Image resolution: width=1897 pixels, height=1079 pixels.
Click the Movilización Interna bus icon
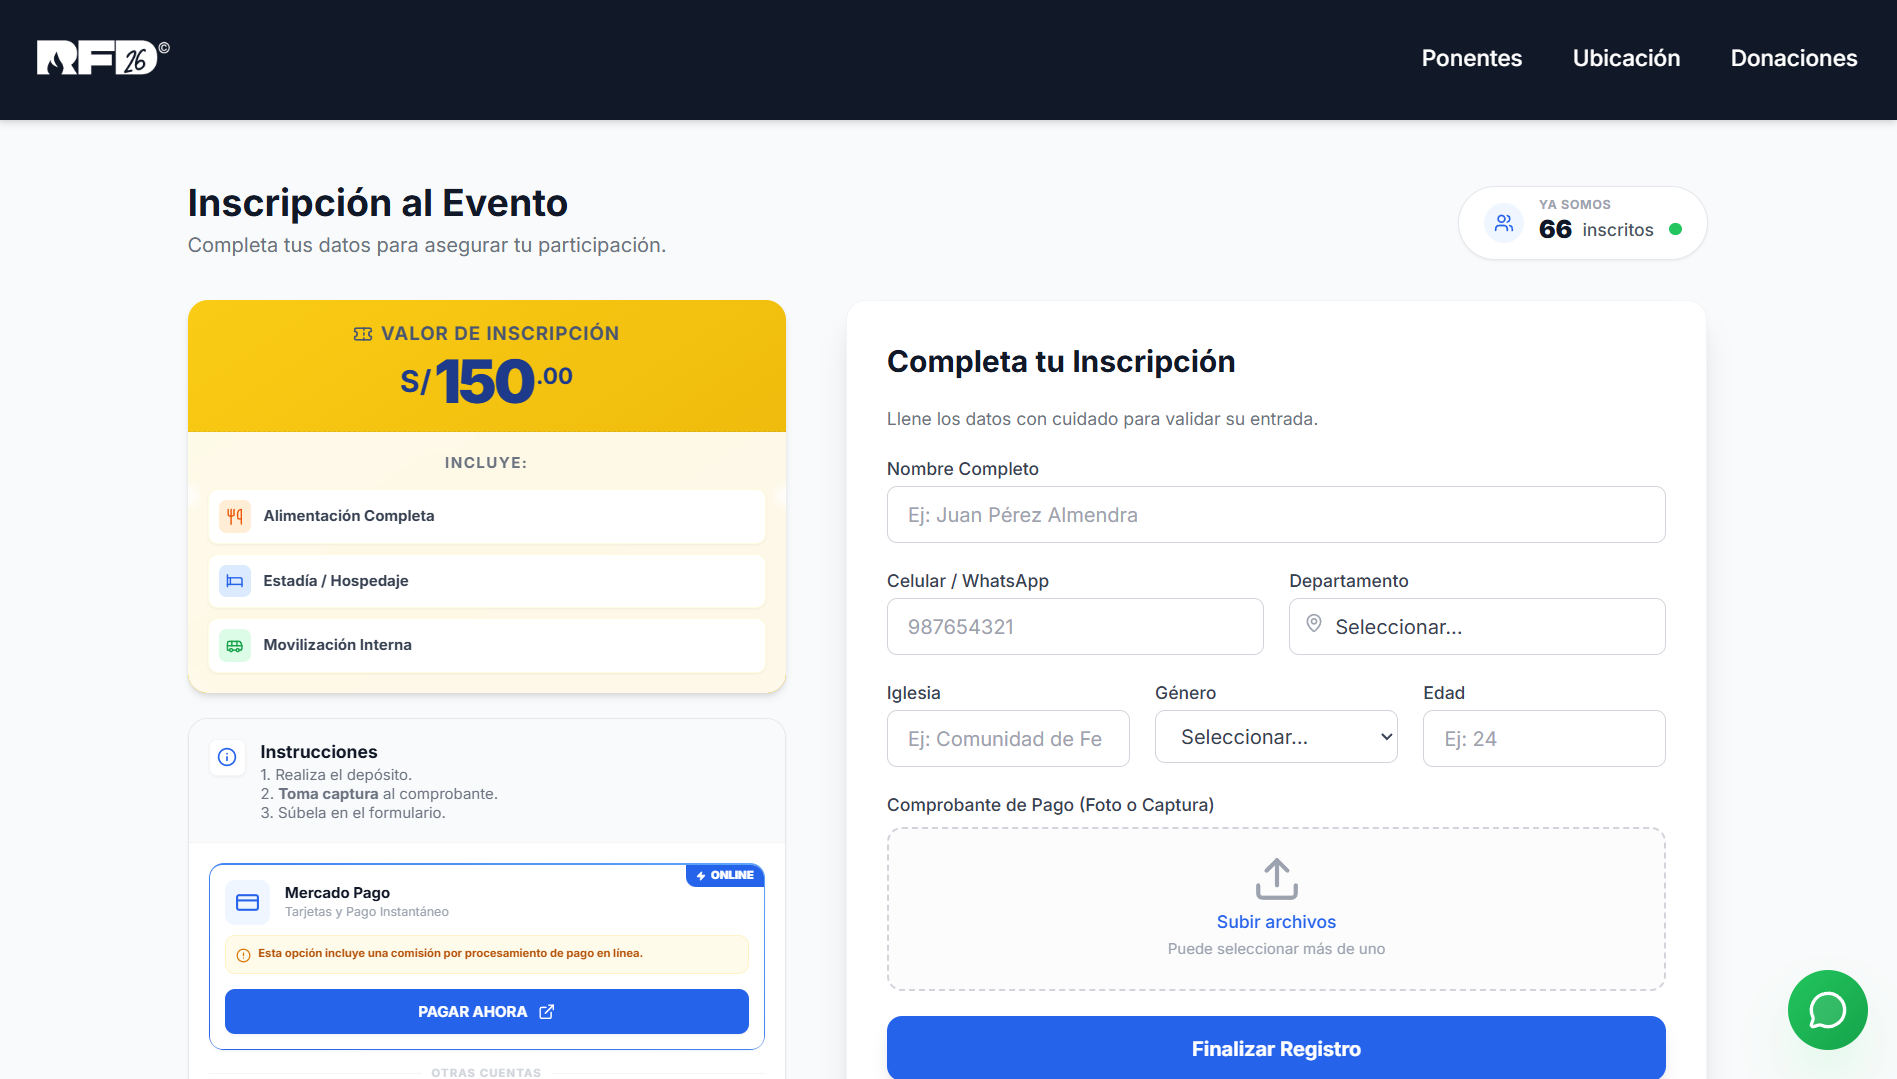click(x=235, y=646)
